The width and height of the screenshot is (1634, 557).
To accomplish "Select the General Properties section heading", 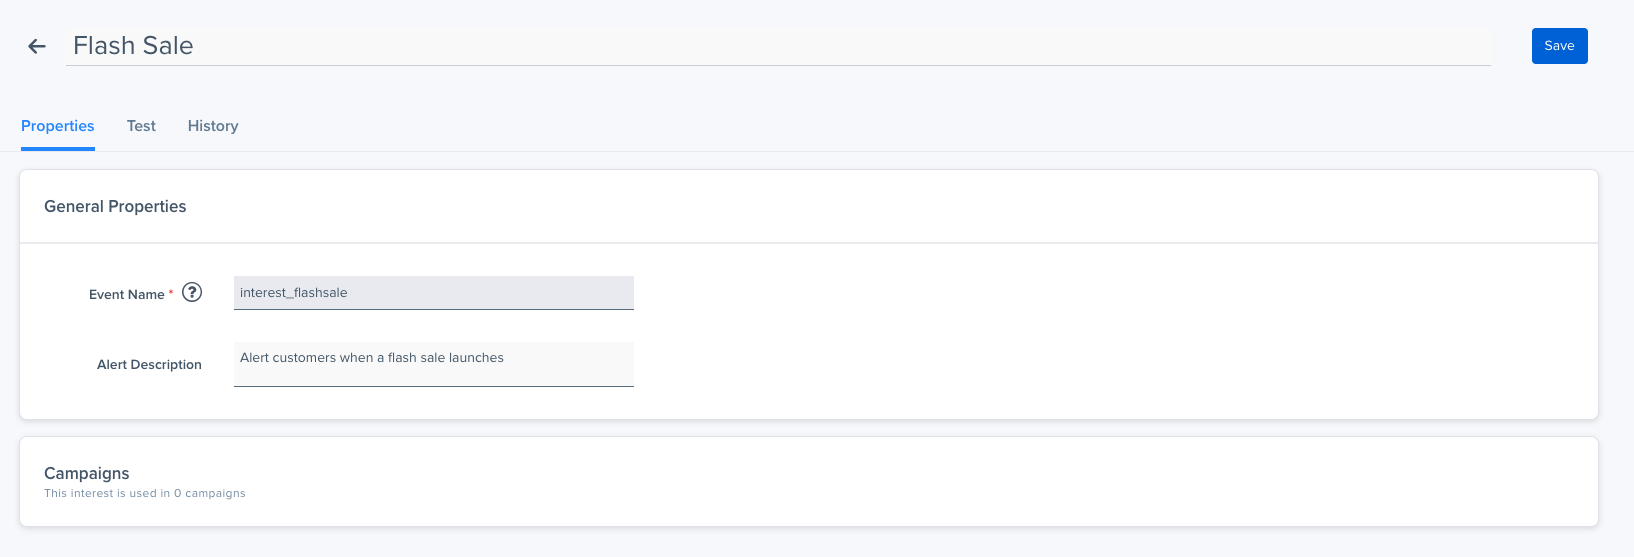I will pos(115,206).
